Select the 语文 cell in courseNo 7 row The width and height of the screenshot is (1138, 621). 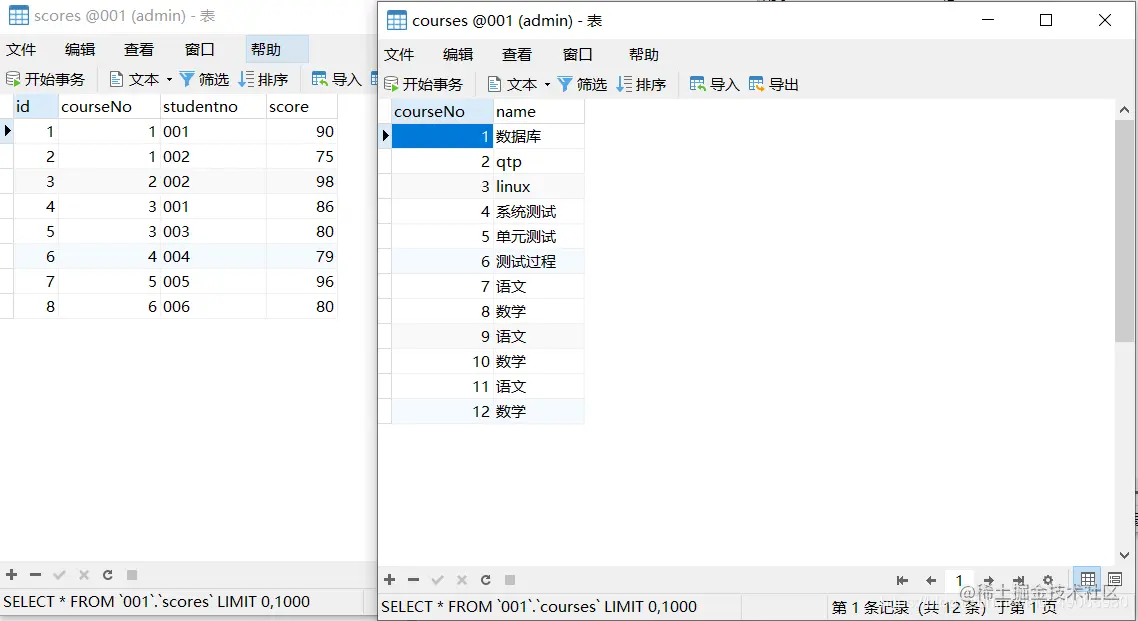tap(539, 287)
